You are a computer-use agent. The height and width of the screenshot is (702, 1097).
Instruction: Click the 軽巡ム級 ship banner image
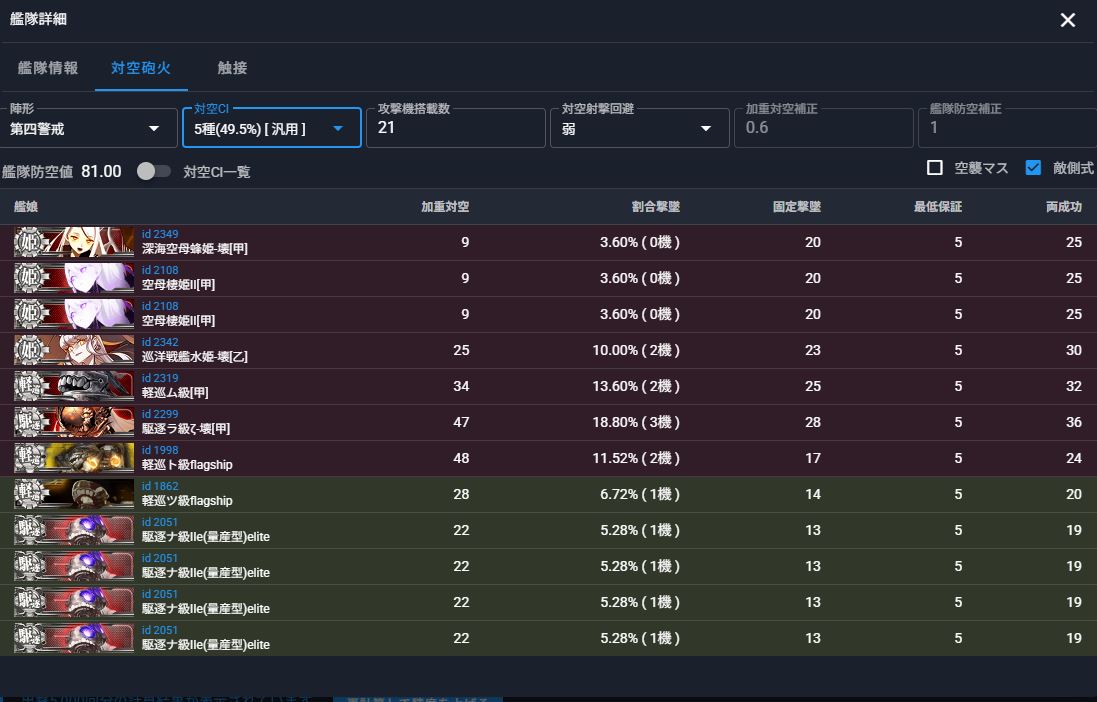coord(74,386)
